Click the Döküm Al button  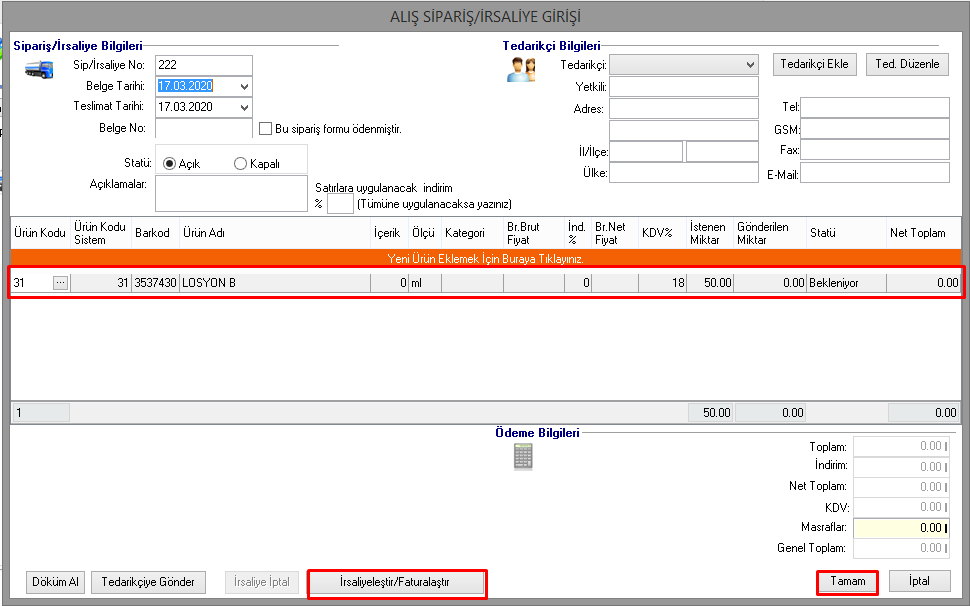coord(56,582)
